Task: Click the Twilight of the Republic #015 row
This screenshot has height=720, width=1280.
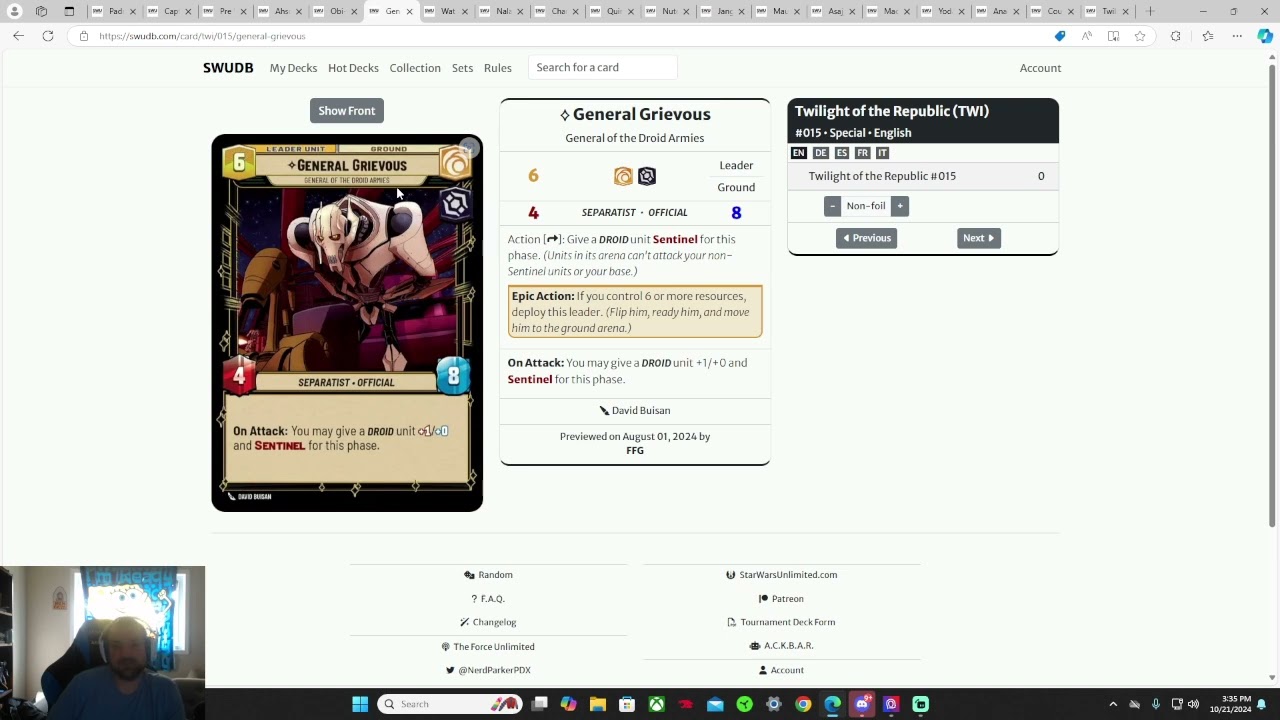Action: coord(923,176)
